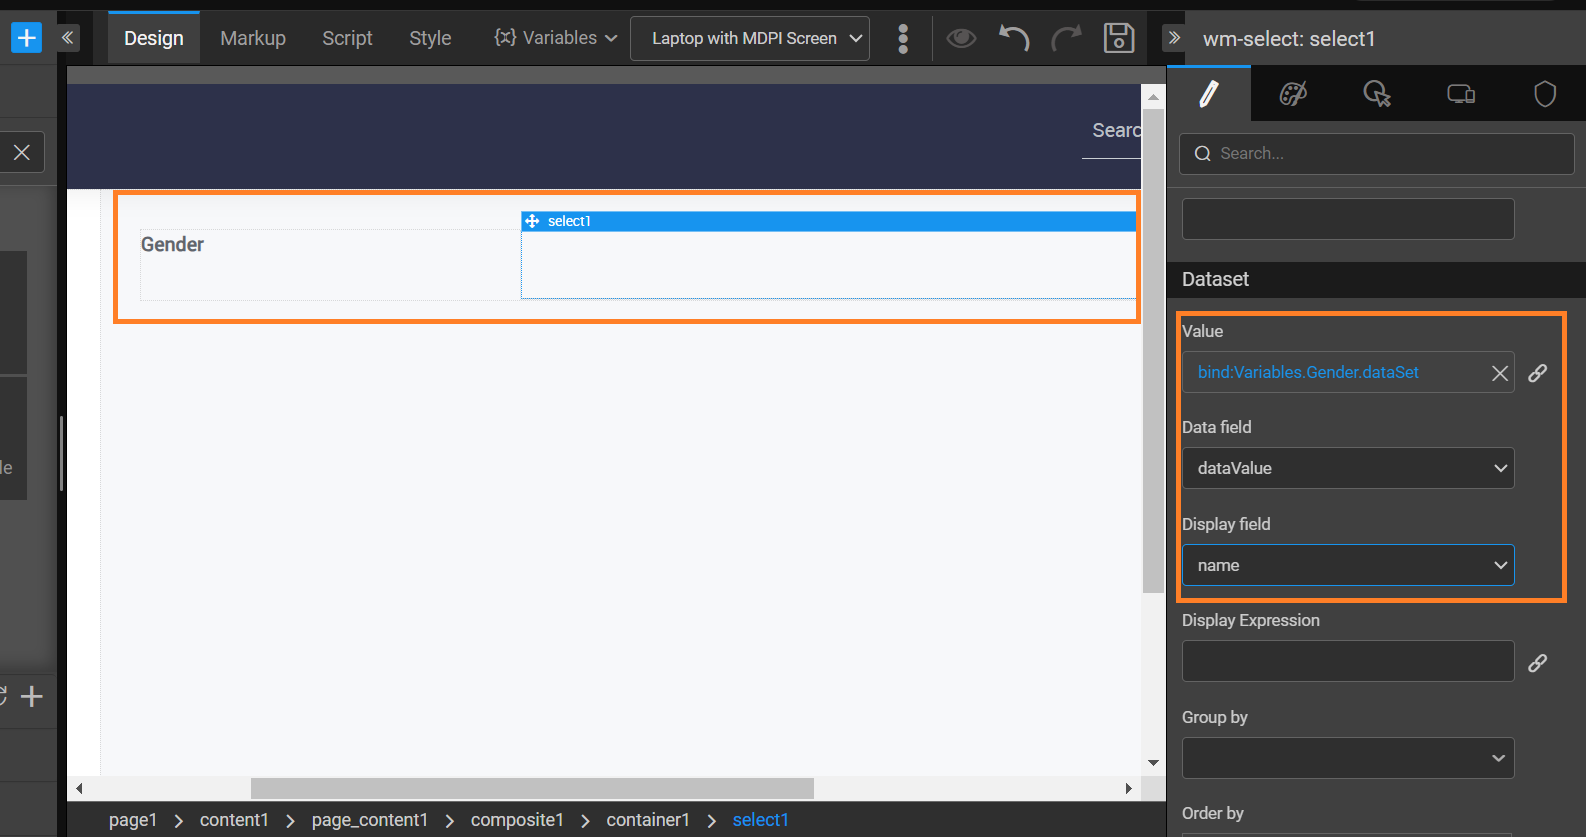The image size is (1586, 837).
Task: Expand the Display field dropdown showing name
Action: [1347, 565]
